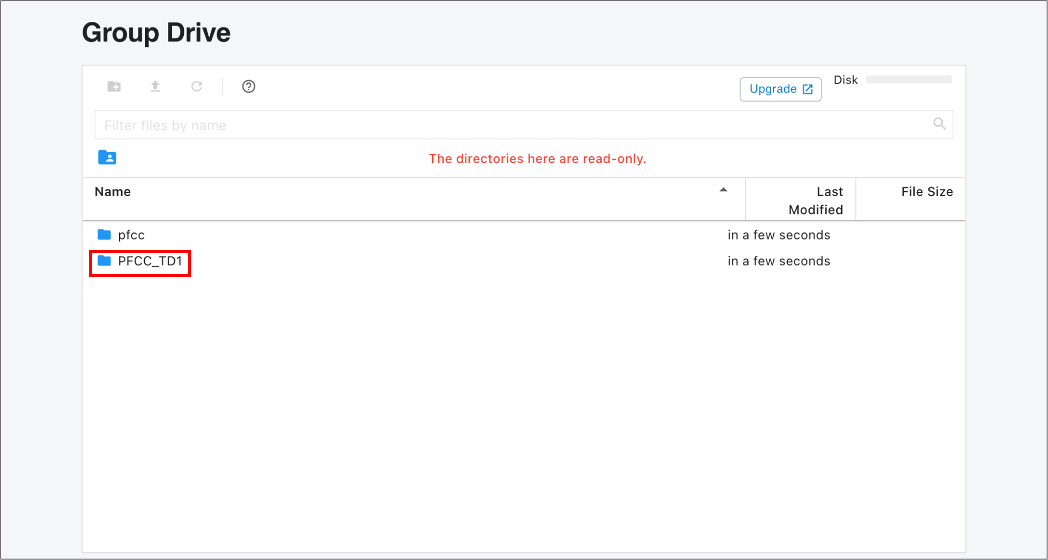Click the pfcc row modified time

(778, 235)
